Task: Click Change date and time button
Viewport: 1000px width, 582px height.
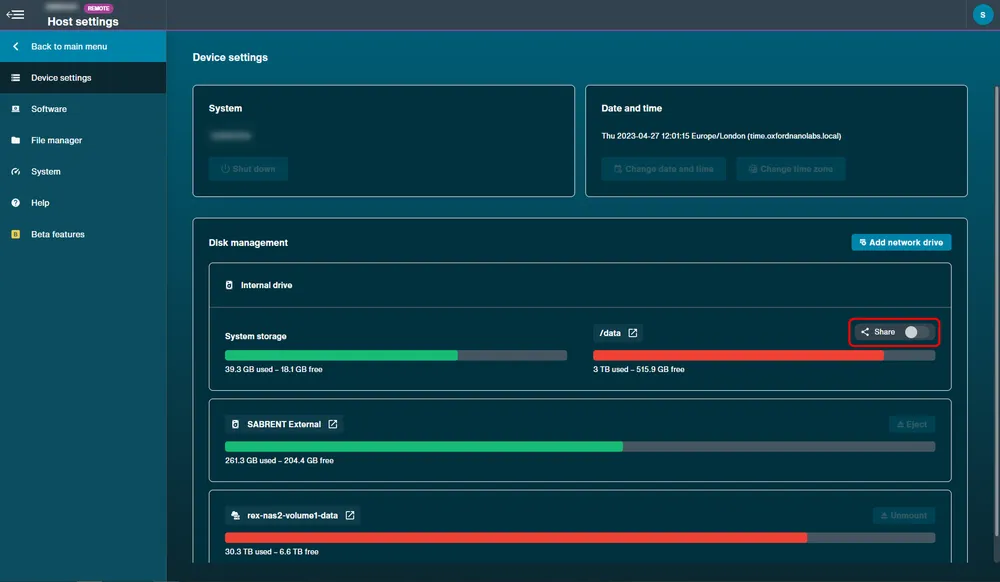Action: [663, 169]
